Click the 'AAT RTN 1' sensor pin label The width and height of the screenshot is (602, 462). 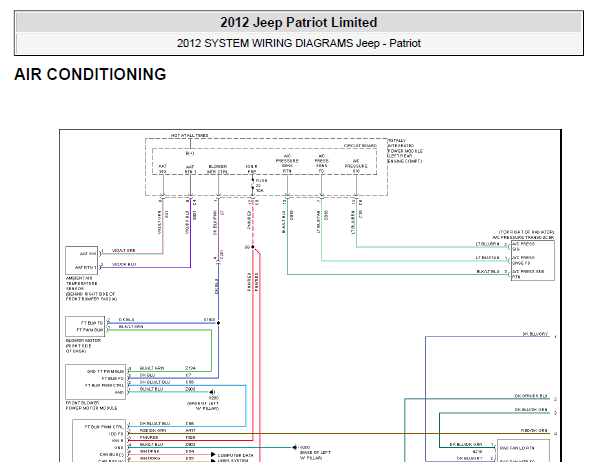[86, 267]
